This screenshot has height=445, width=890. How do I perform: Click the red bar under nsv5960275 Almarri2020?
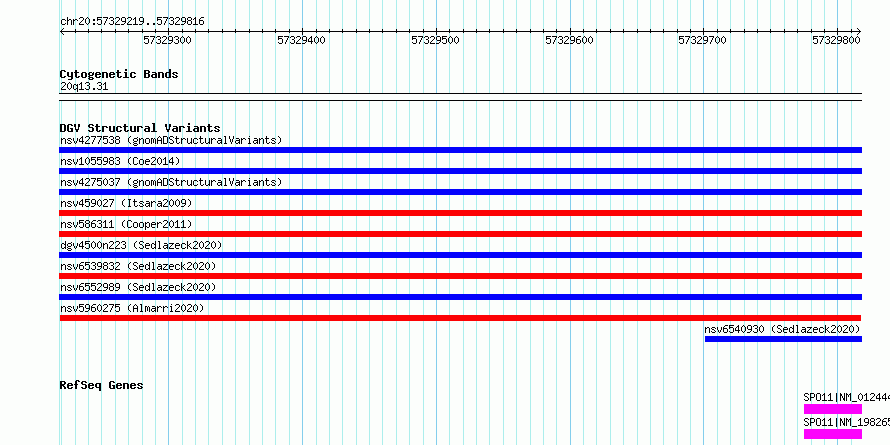coord(460,318)
